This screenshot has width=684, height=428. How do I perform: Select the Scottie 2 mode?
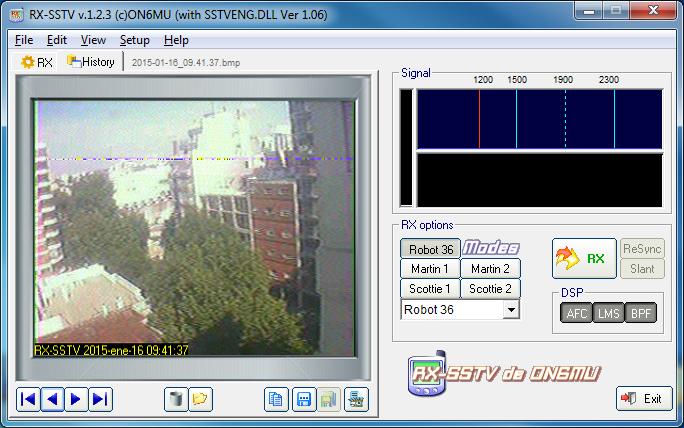click(490, 288)
